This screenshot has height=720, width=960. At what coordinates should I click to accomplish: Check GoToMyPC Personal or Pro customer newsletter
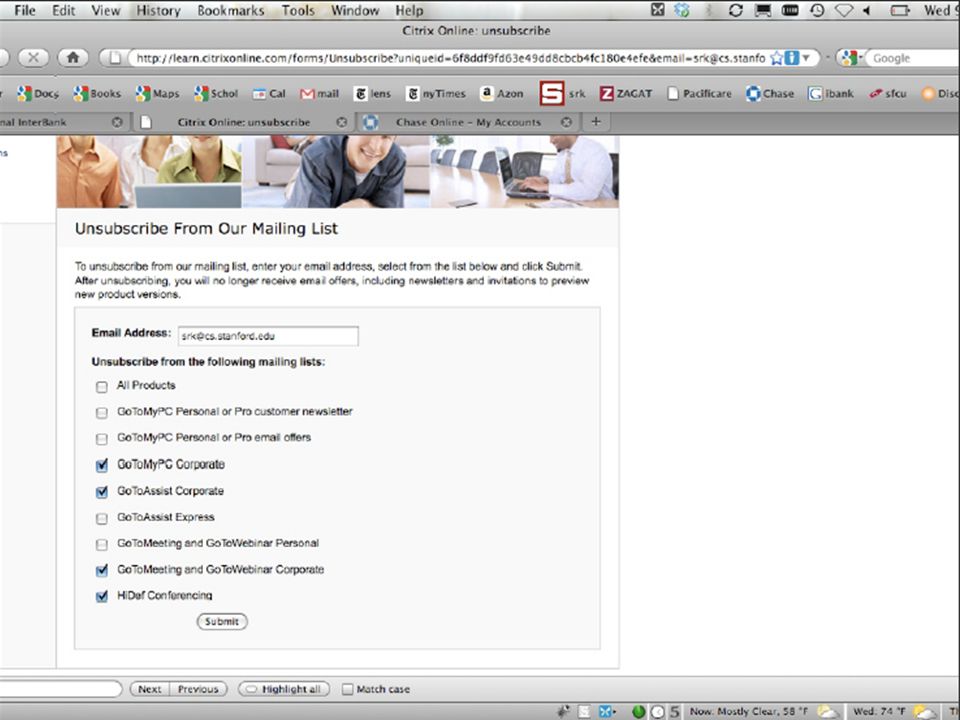pyautogui.click(x=102, y=413)
